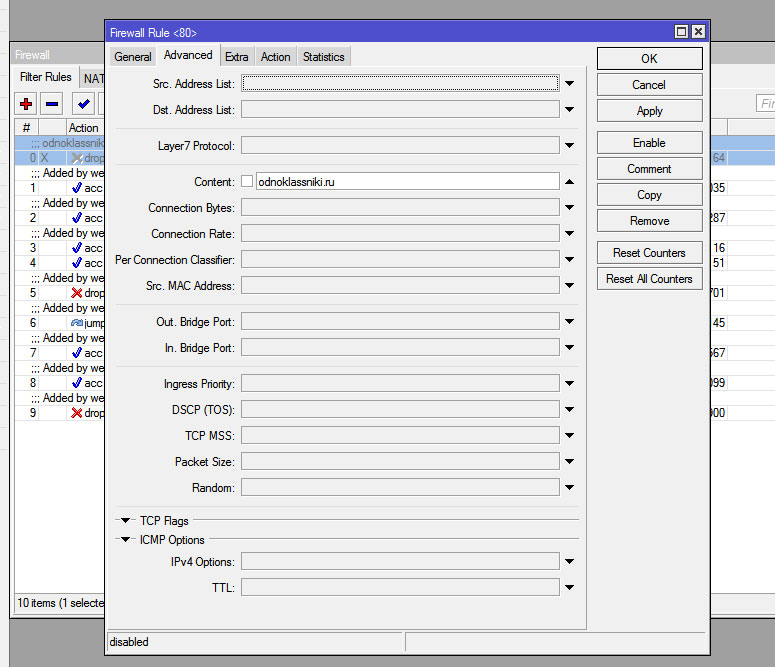775x667 pixels.
Task: Expand the Src. Address List dropdown arrow
Action: 569,84
